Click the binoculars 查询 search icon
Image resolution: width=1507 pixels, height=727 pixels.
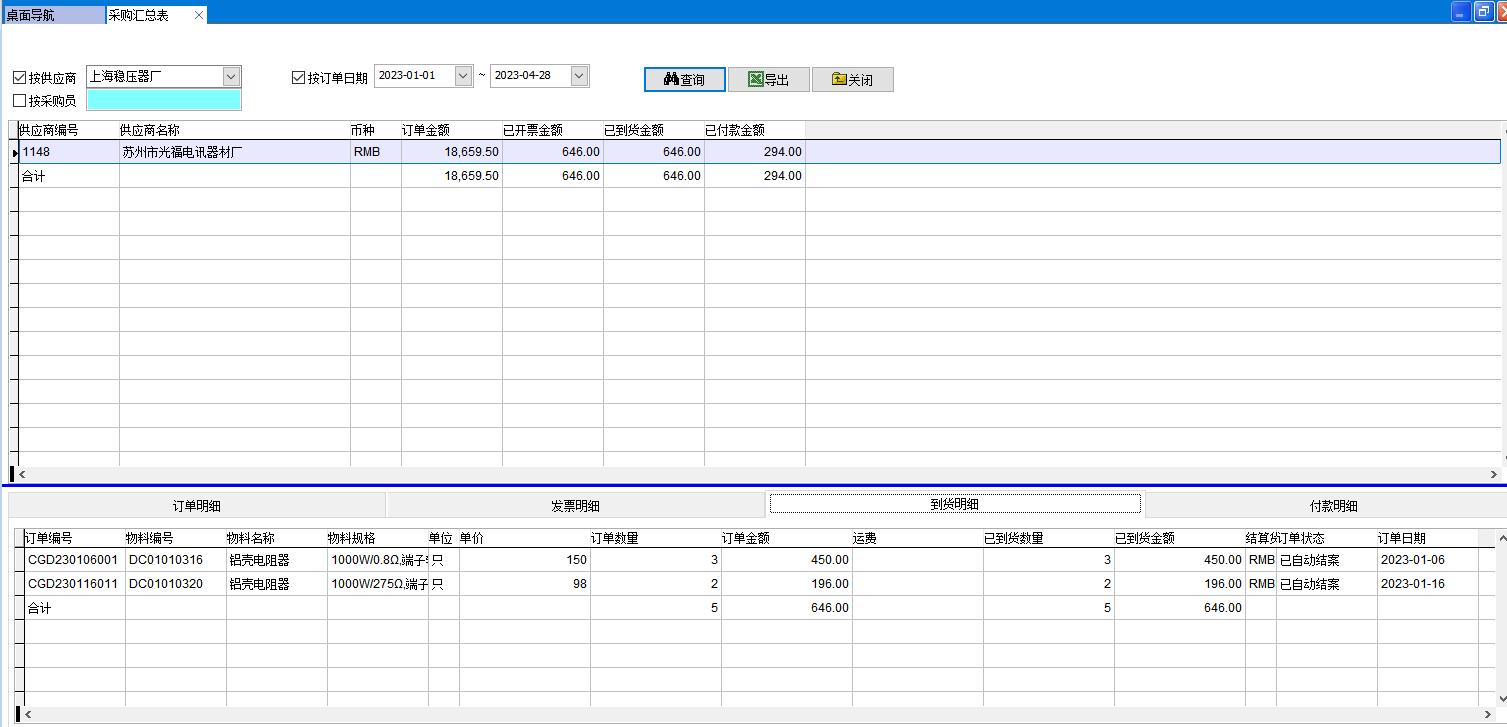(x=671, y=80)
